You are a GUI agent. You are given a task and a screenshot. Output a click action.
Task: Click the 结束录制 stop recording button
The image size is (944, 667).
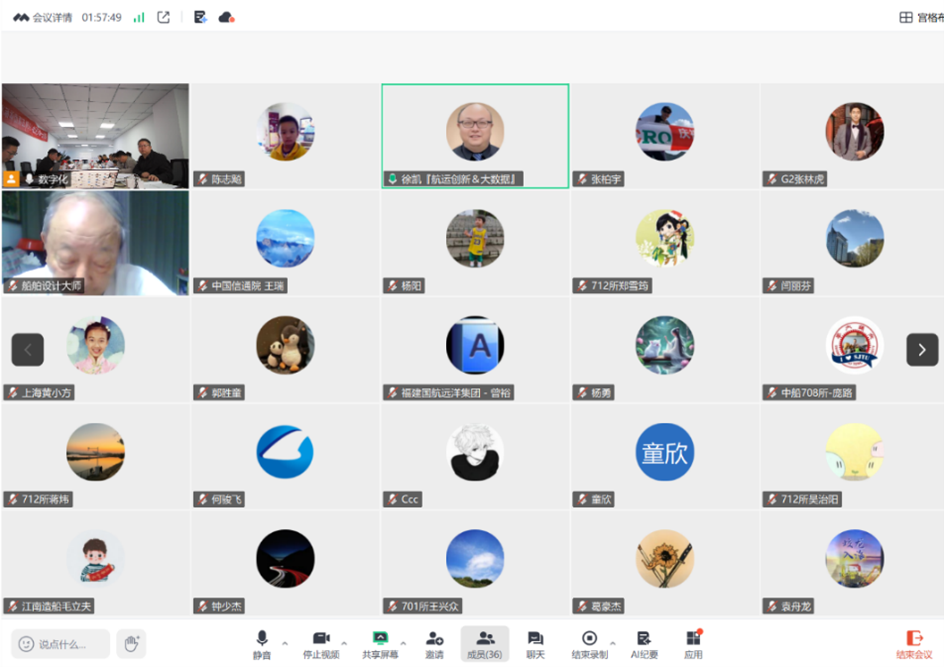[589, 639]
